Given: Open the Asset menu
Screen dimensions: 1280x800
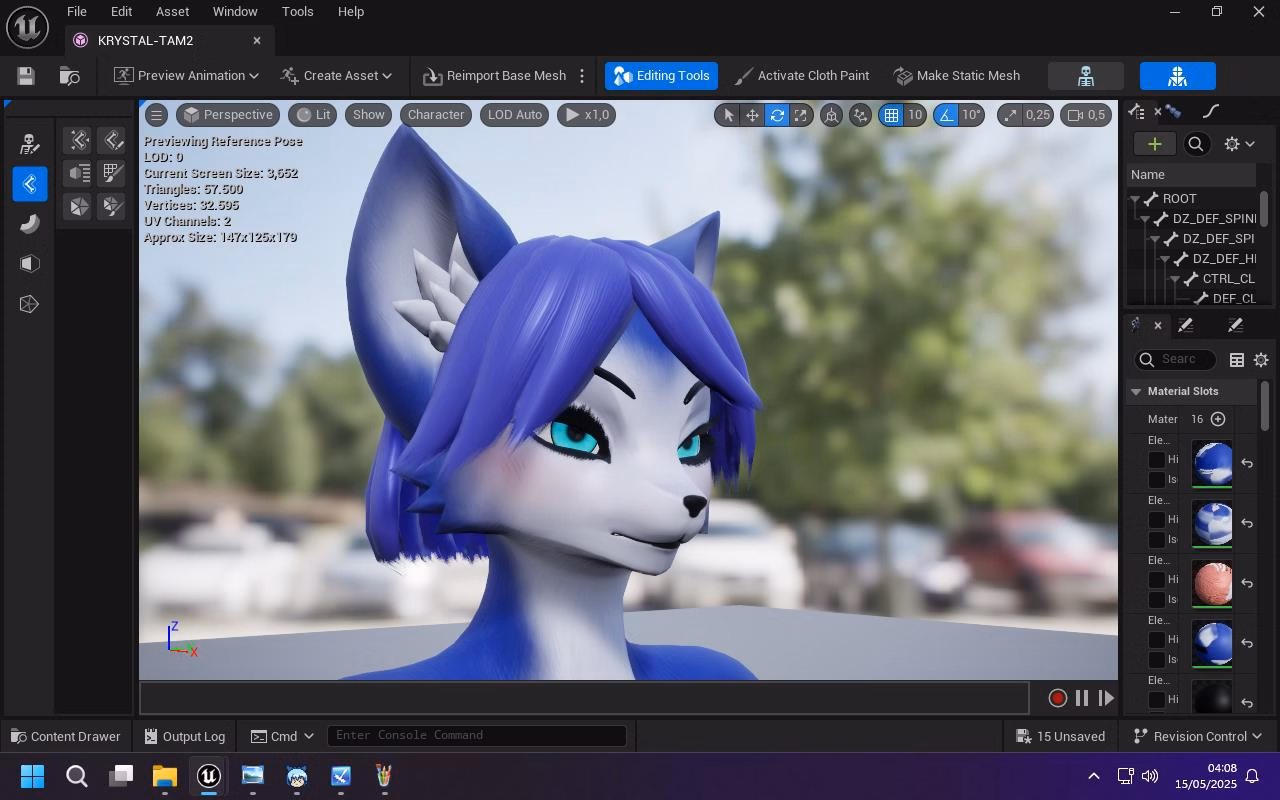Looking at the screenshot, I should [172, 12].
